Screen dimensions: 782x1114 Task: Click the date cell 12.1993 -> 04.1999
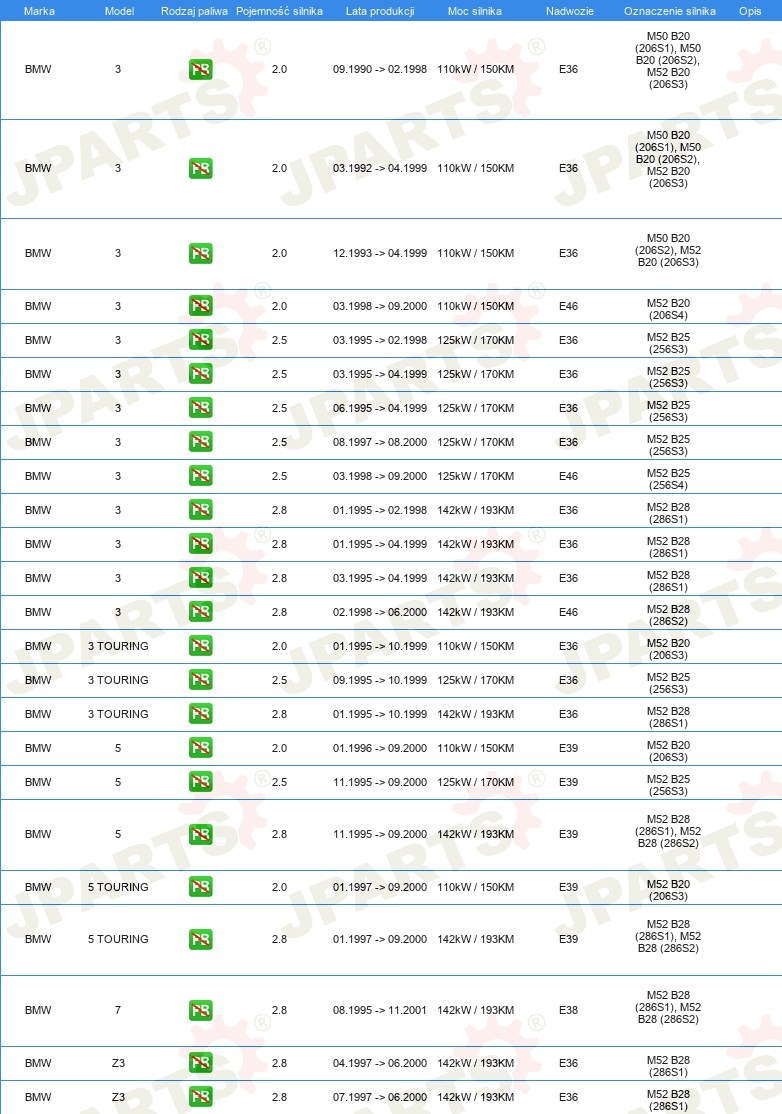[x=380, y=254]
